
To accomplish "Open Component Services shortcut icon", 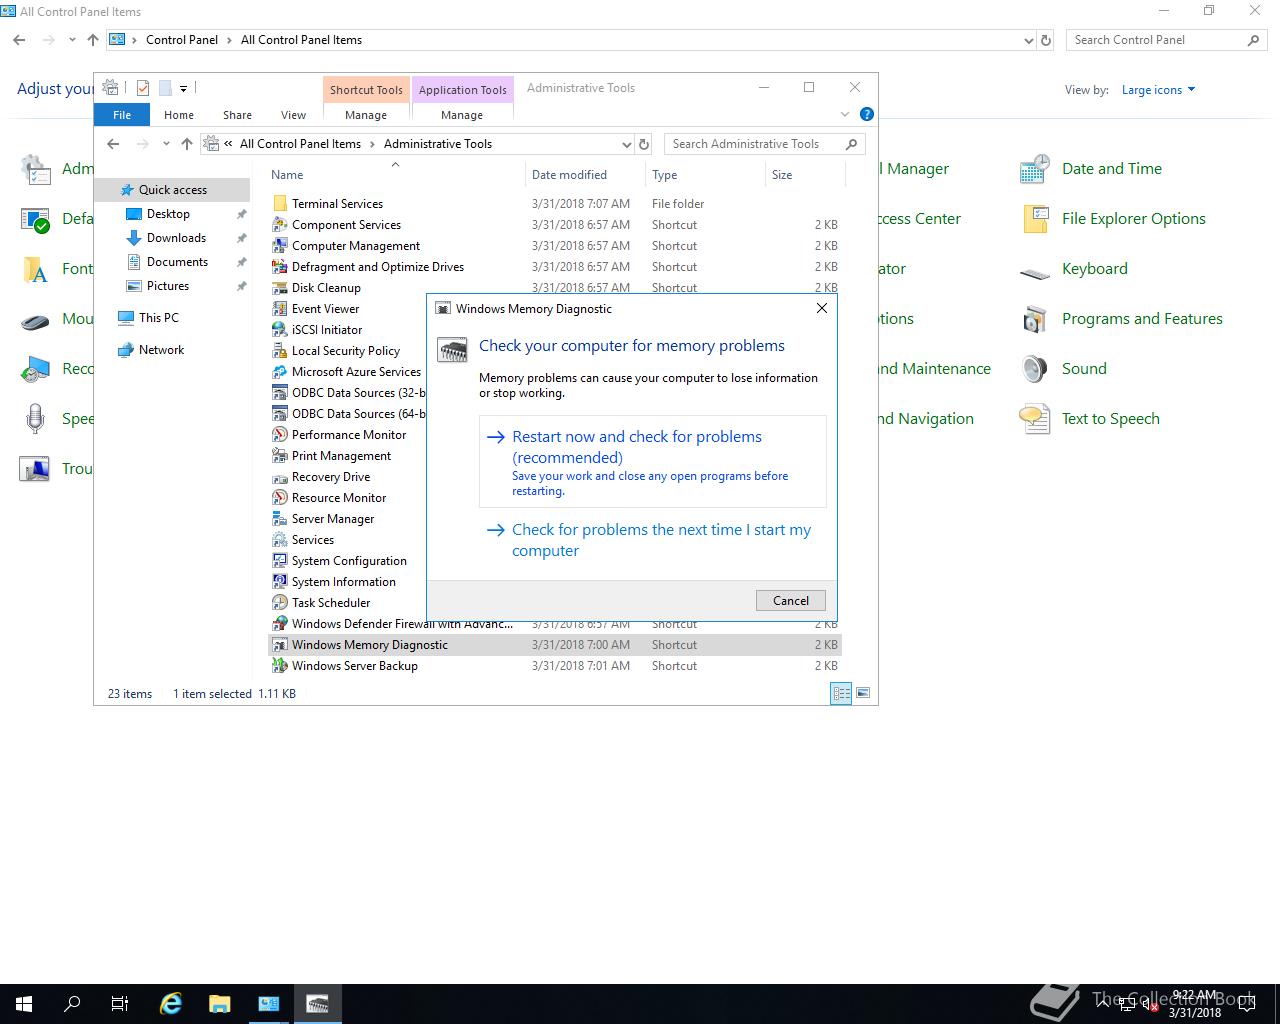I will [x=280, y=225].
